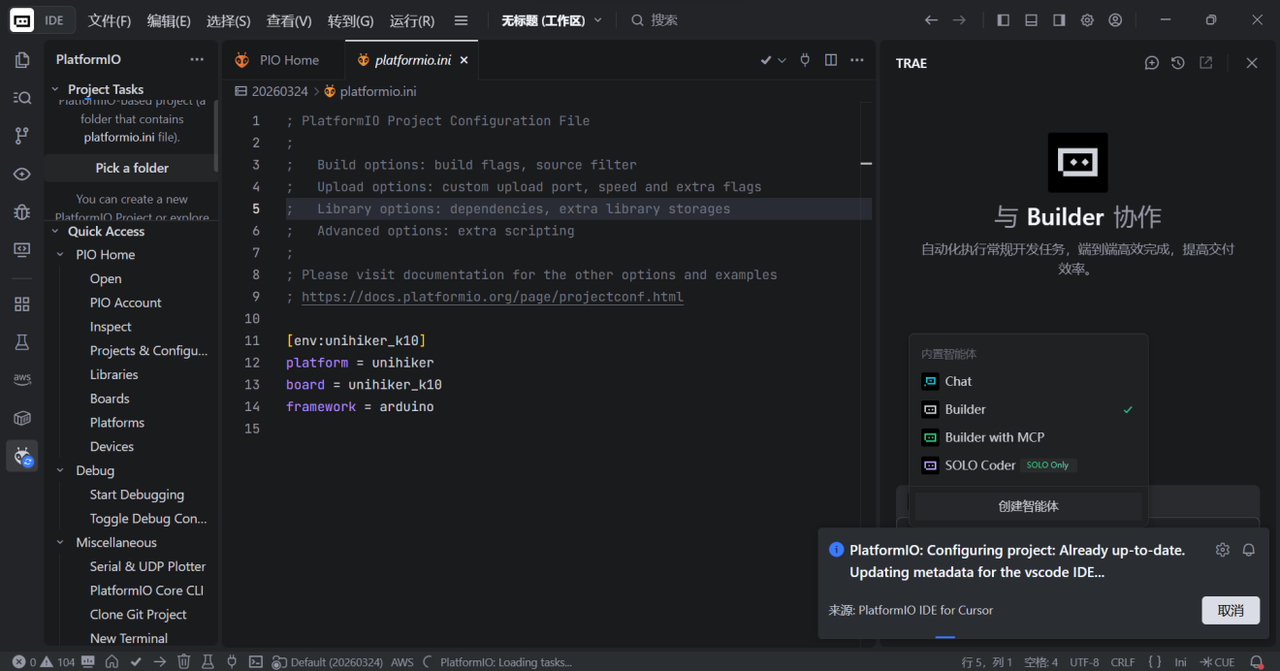Select Builder with MCP agent
Image resolution: width=1280 pixels, height=671 pixels.
1028,437
